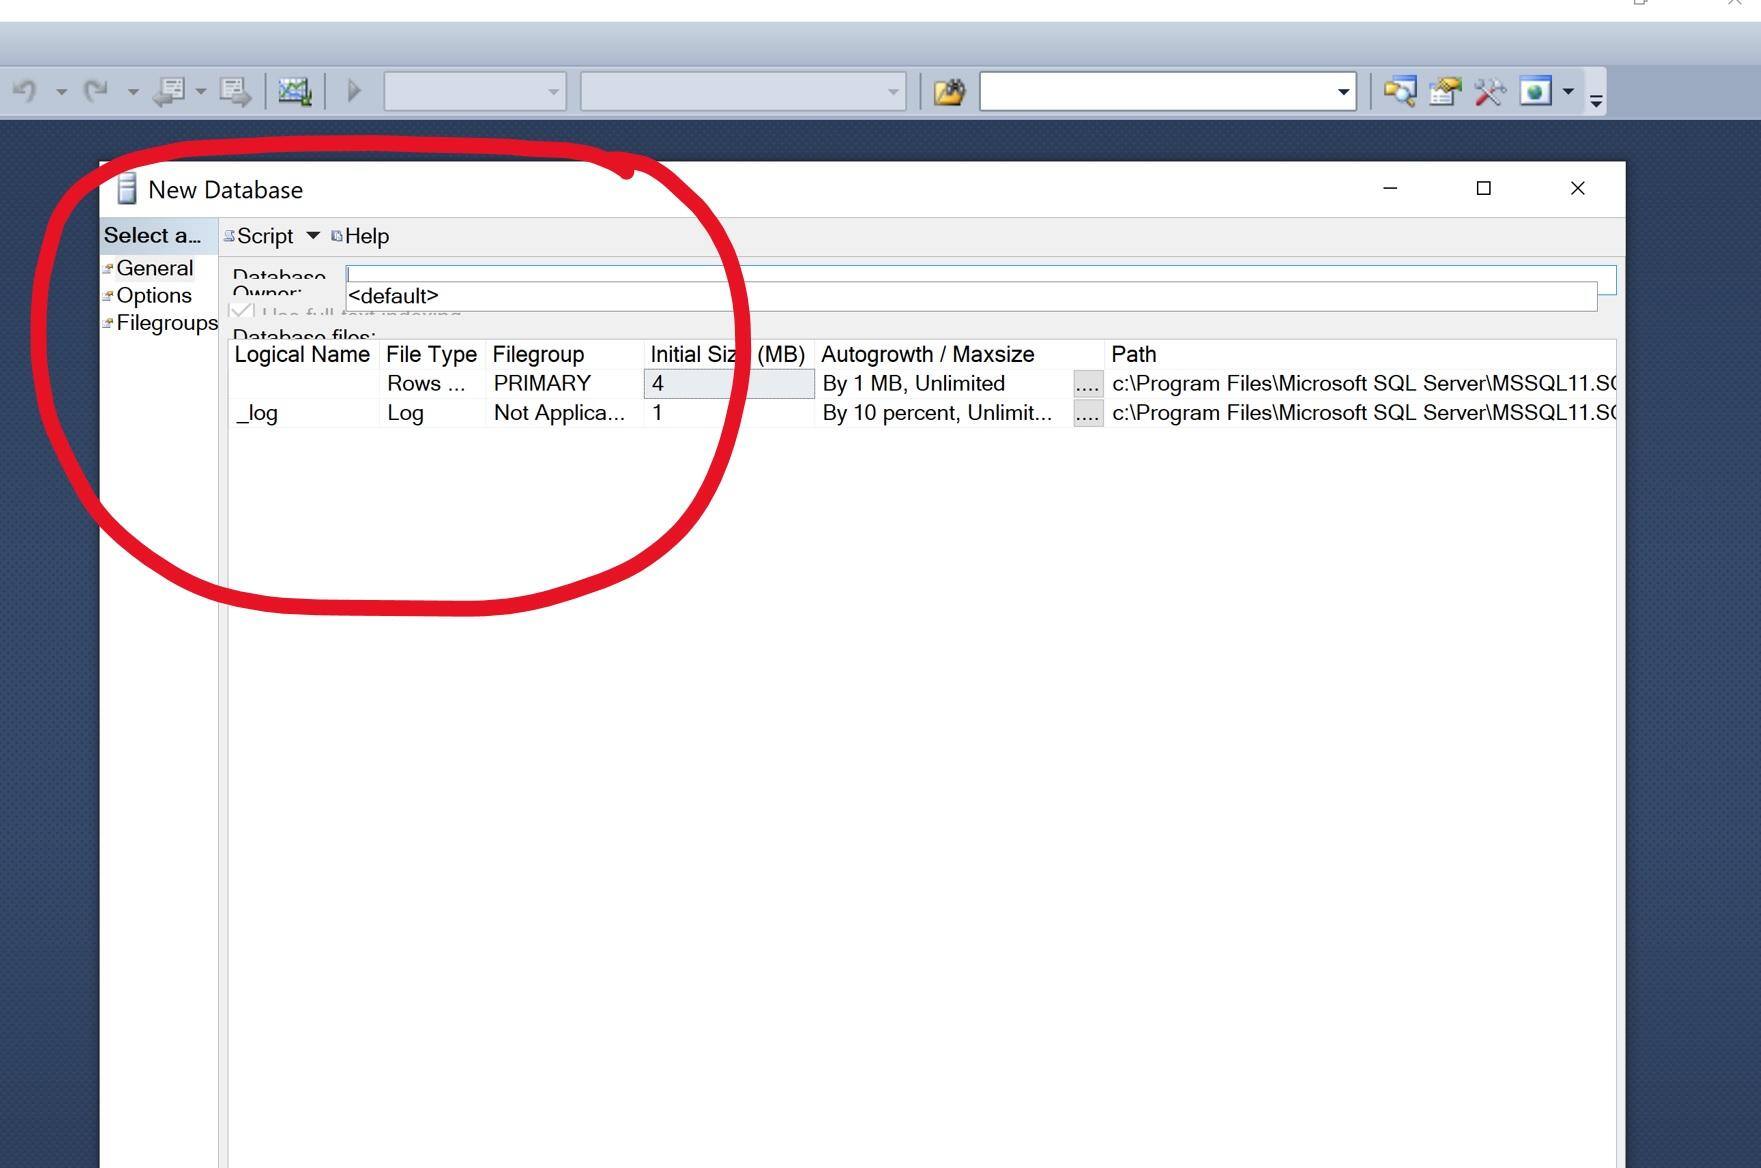Click the Script button
The height and width of the screenshot is (1168, 1761).
tap(264, 236)
